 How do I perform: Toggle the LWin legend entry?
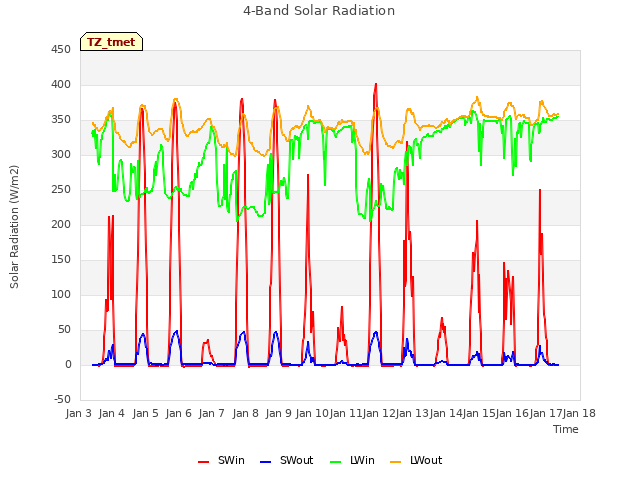[352, 460]
